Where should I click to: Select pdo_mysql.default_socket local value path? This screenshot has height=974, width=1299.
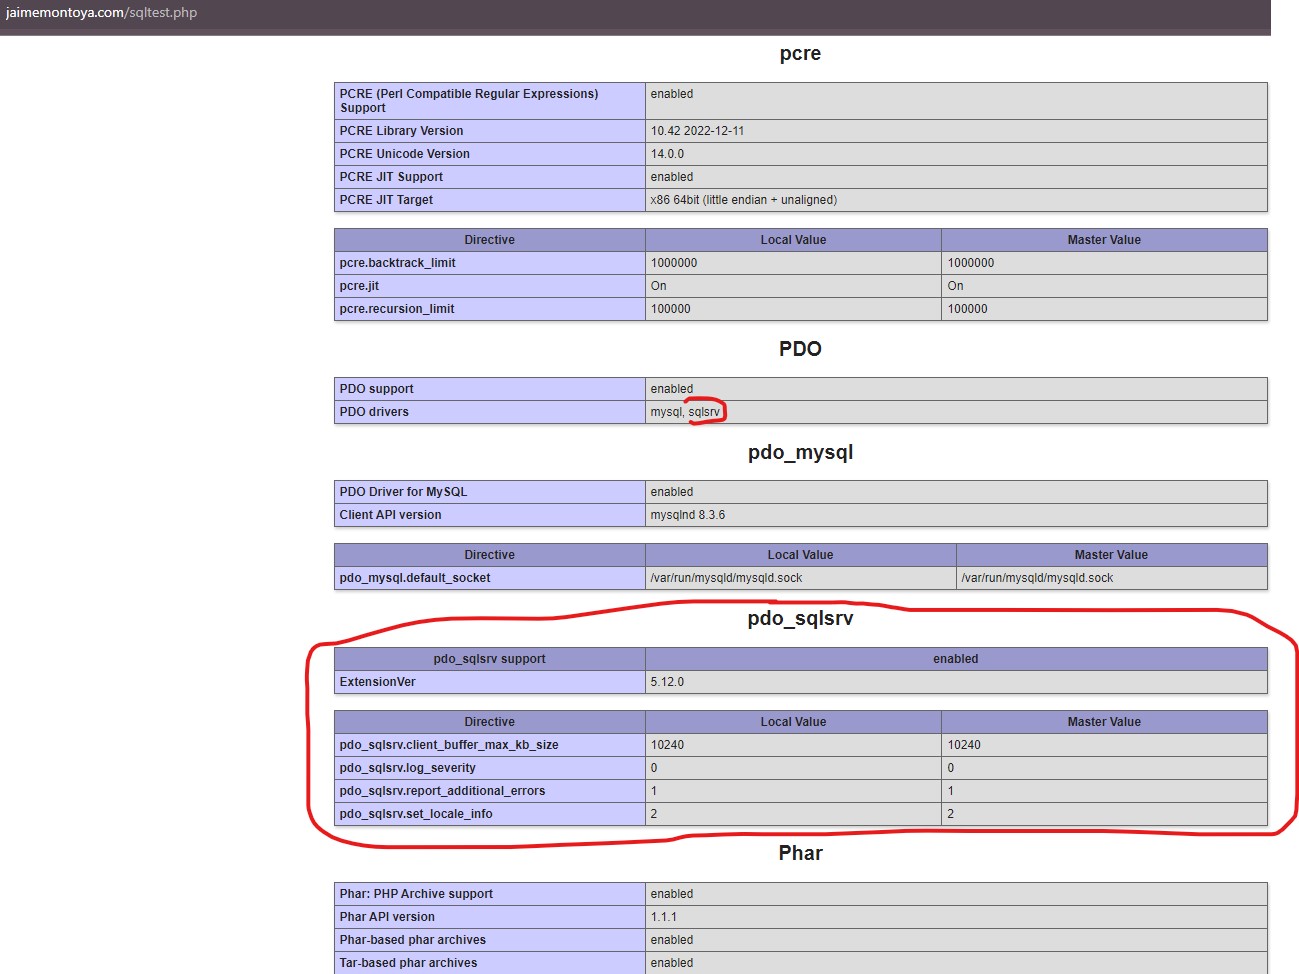pos(726,578)
